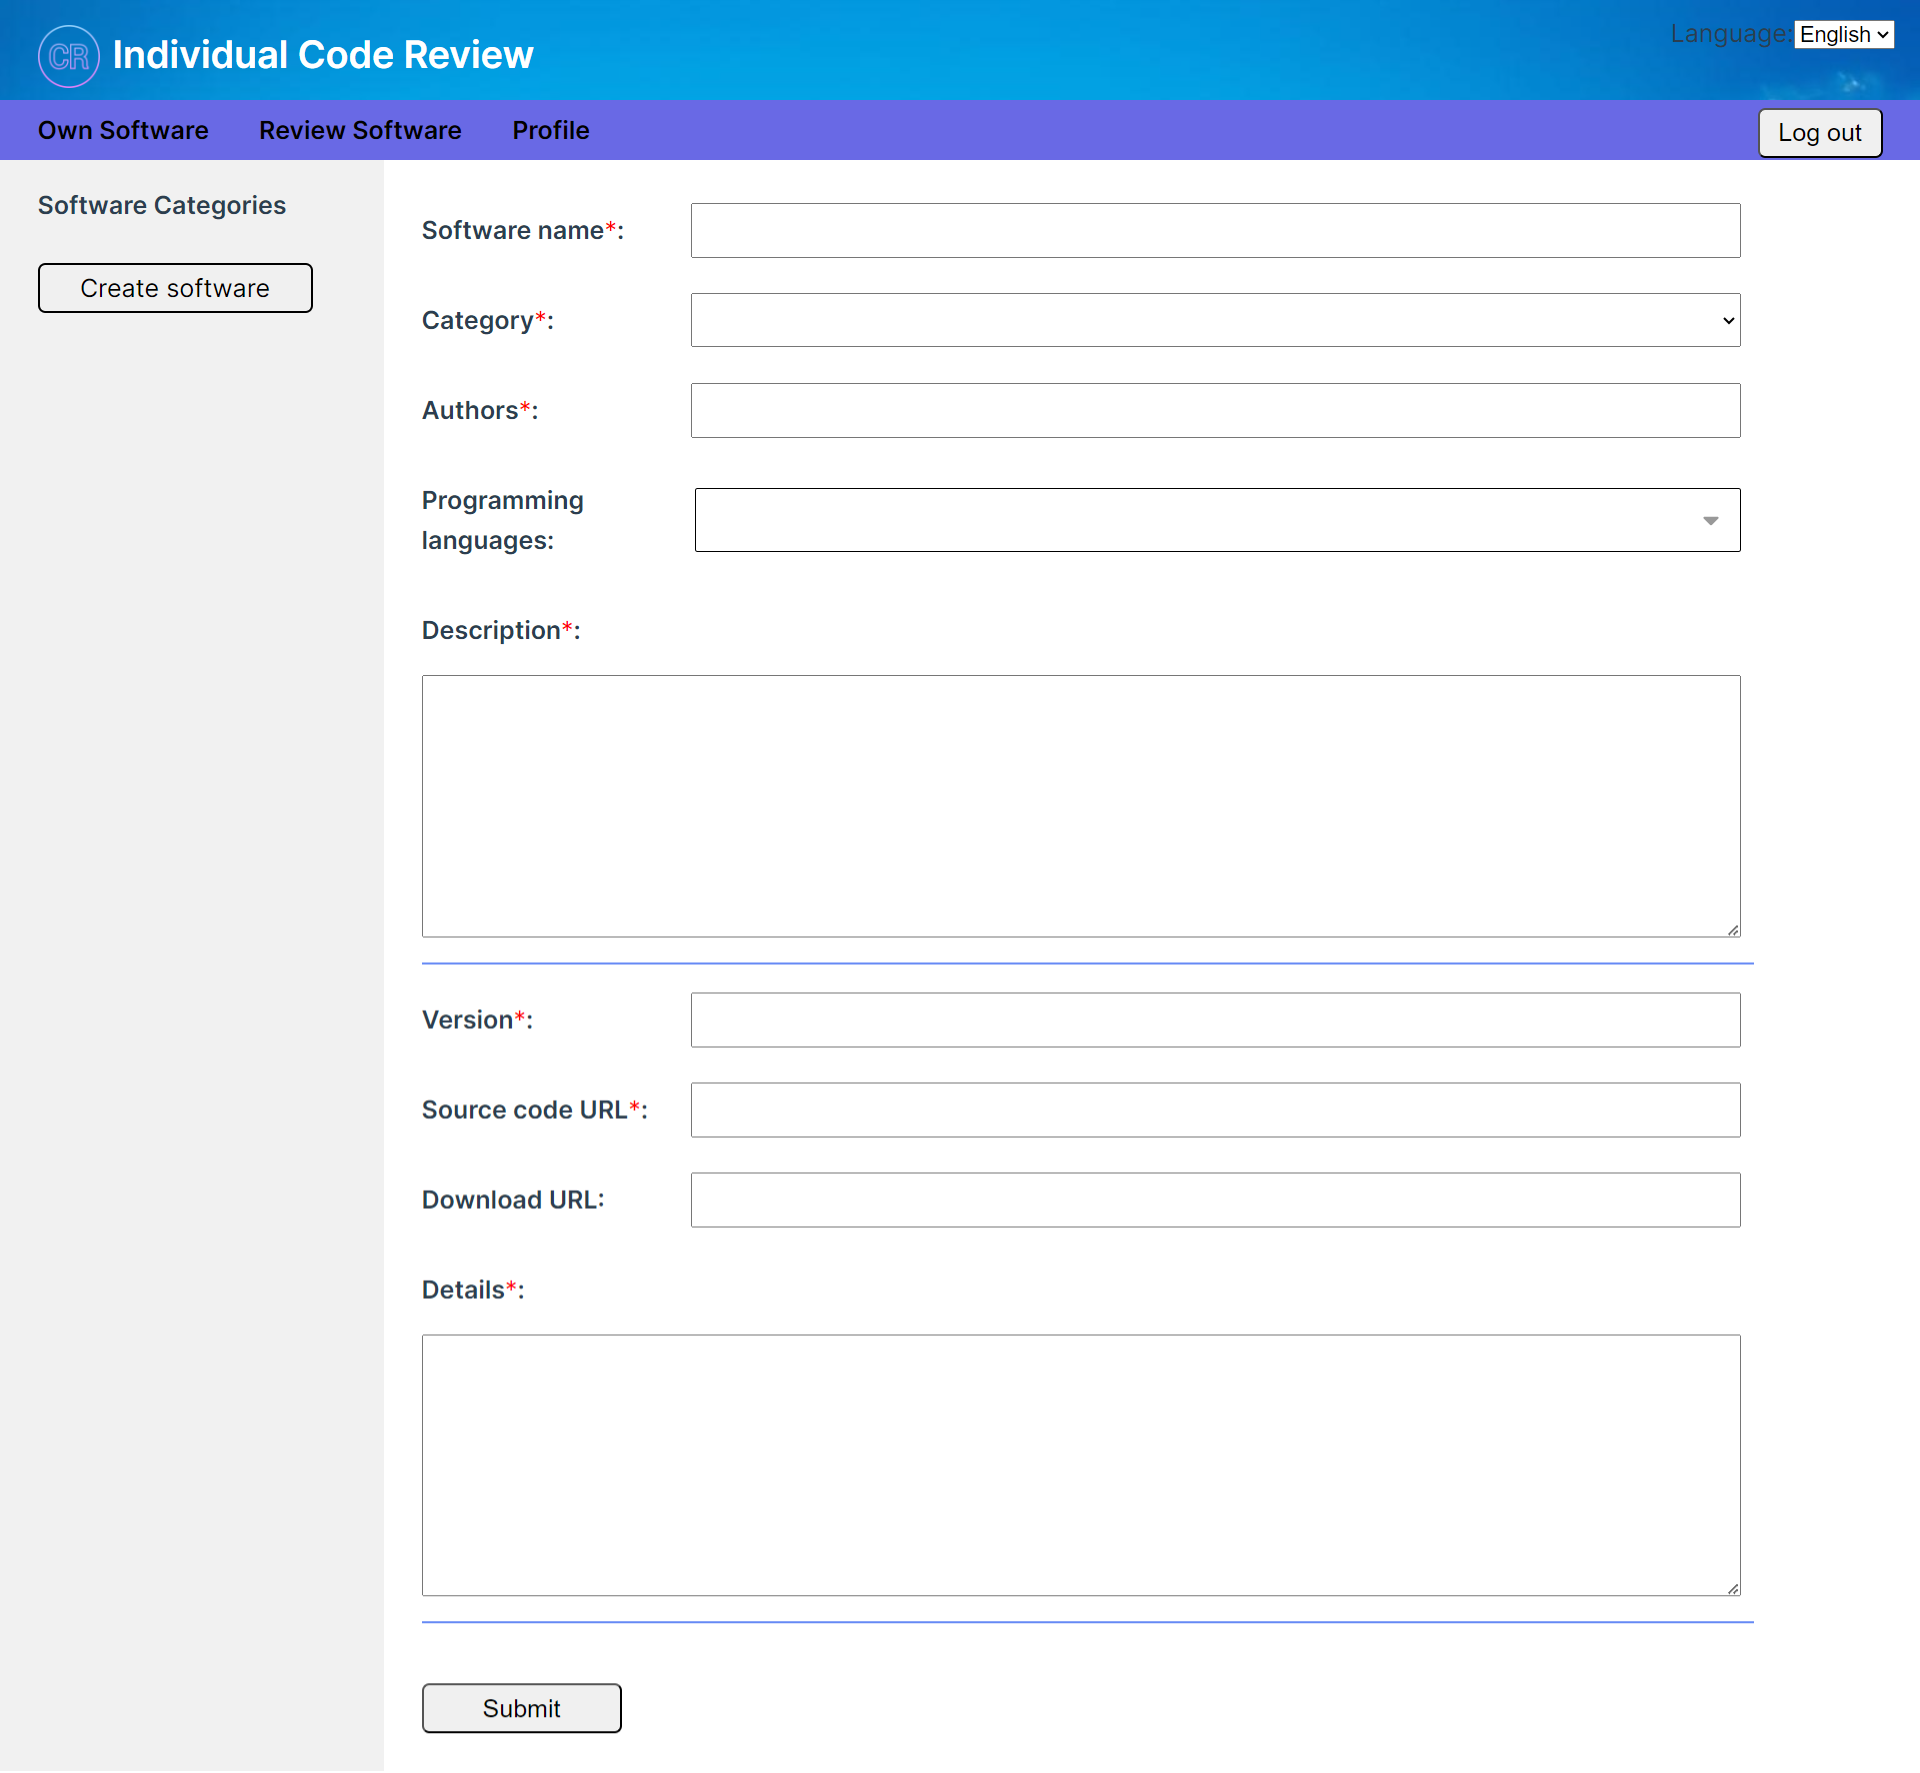
Task: Focus the Source code URL field
Action: pyautogui.click(x=1215, y=1110)
